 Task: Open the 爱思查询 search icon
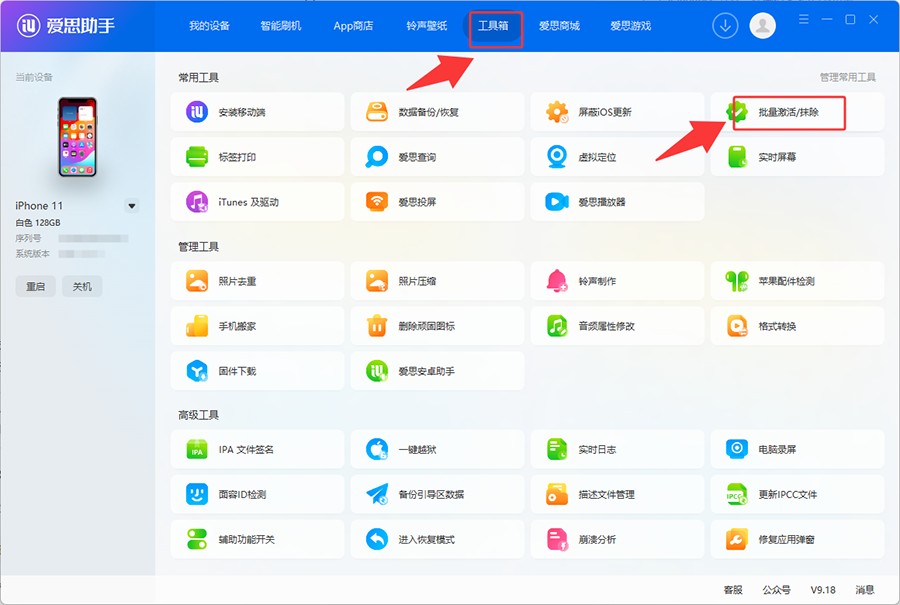[377, 157]
